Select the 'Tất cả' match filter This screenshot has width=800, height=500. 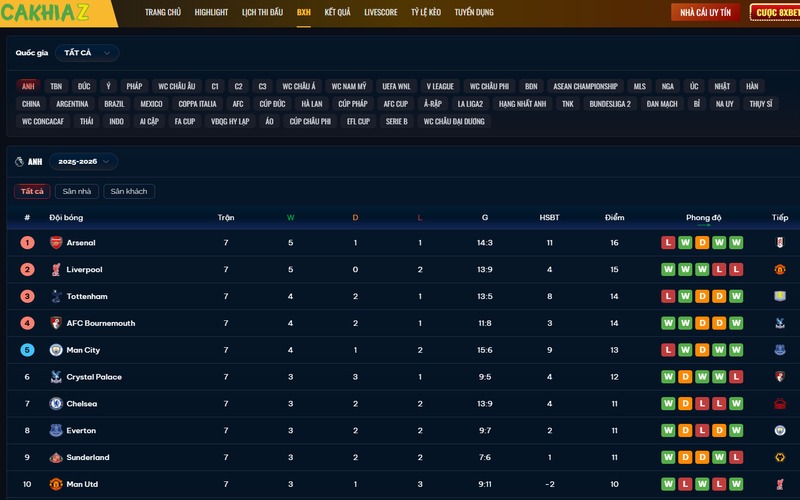(x=32, y=191)
